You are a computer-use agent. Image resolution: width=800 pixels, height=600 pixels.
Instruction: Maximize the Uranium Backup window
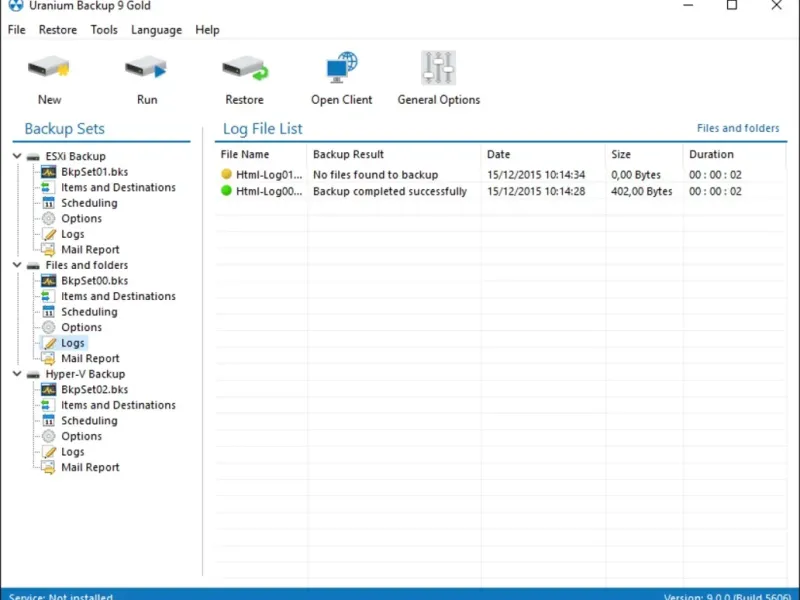[x=732, y=6]
